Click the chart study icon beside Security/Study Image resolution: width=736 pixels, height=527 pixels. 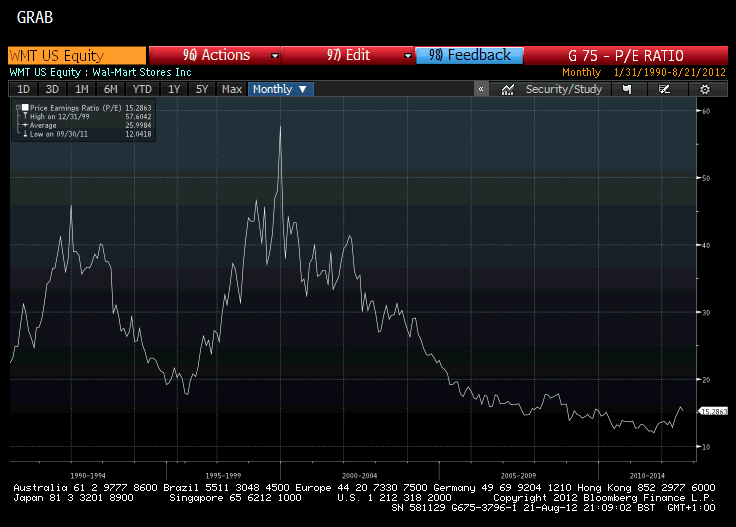coord(507,89)
